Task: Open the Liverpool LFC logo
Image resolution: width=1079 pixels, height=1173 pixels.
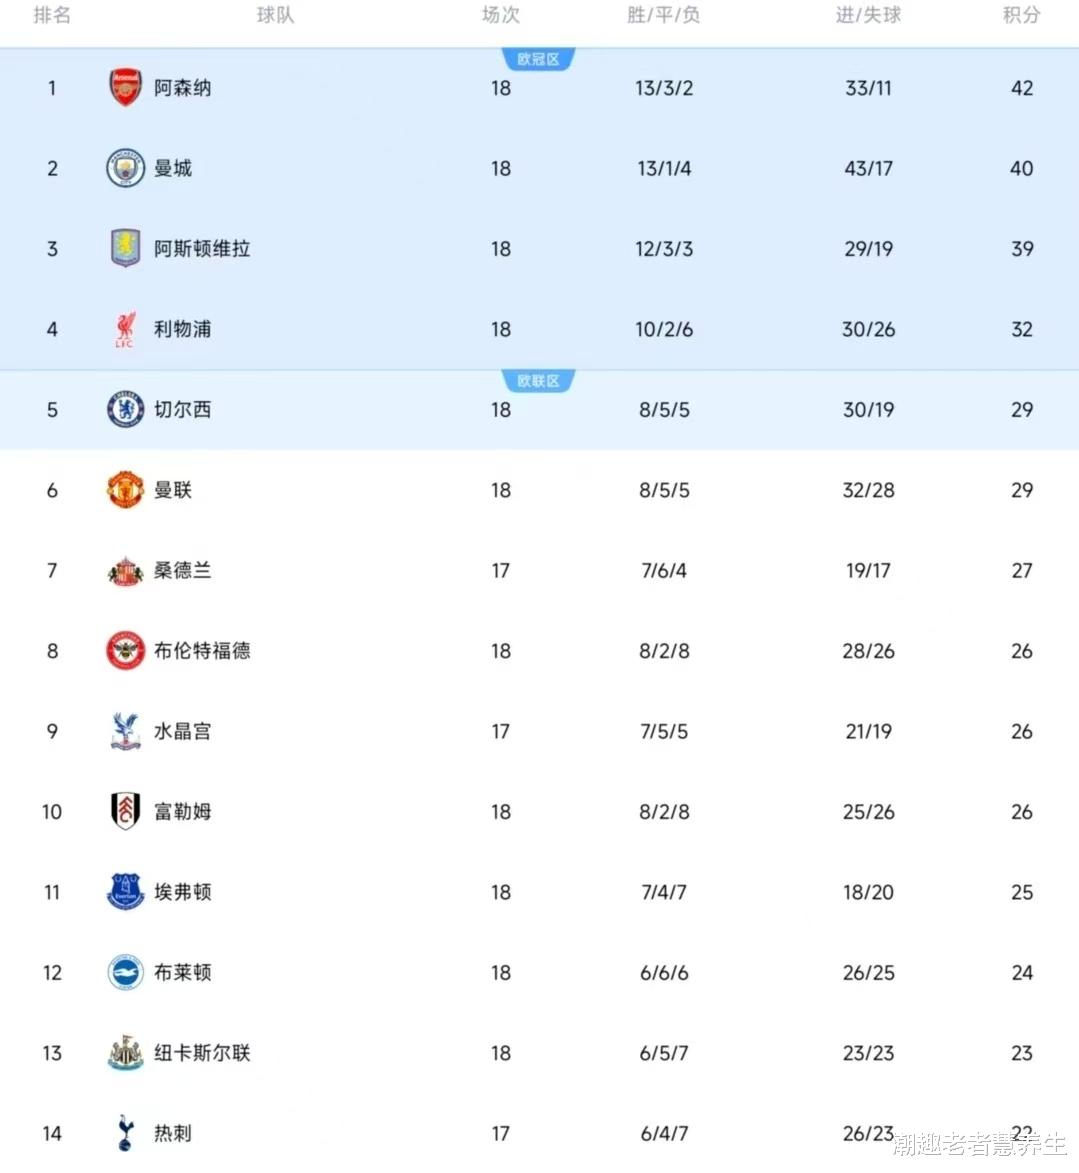Action: click(125, 329)
